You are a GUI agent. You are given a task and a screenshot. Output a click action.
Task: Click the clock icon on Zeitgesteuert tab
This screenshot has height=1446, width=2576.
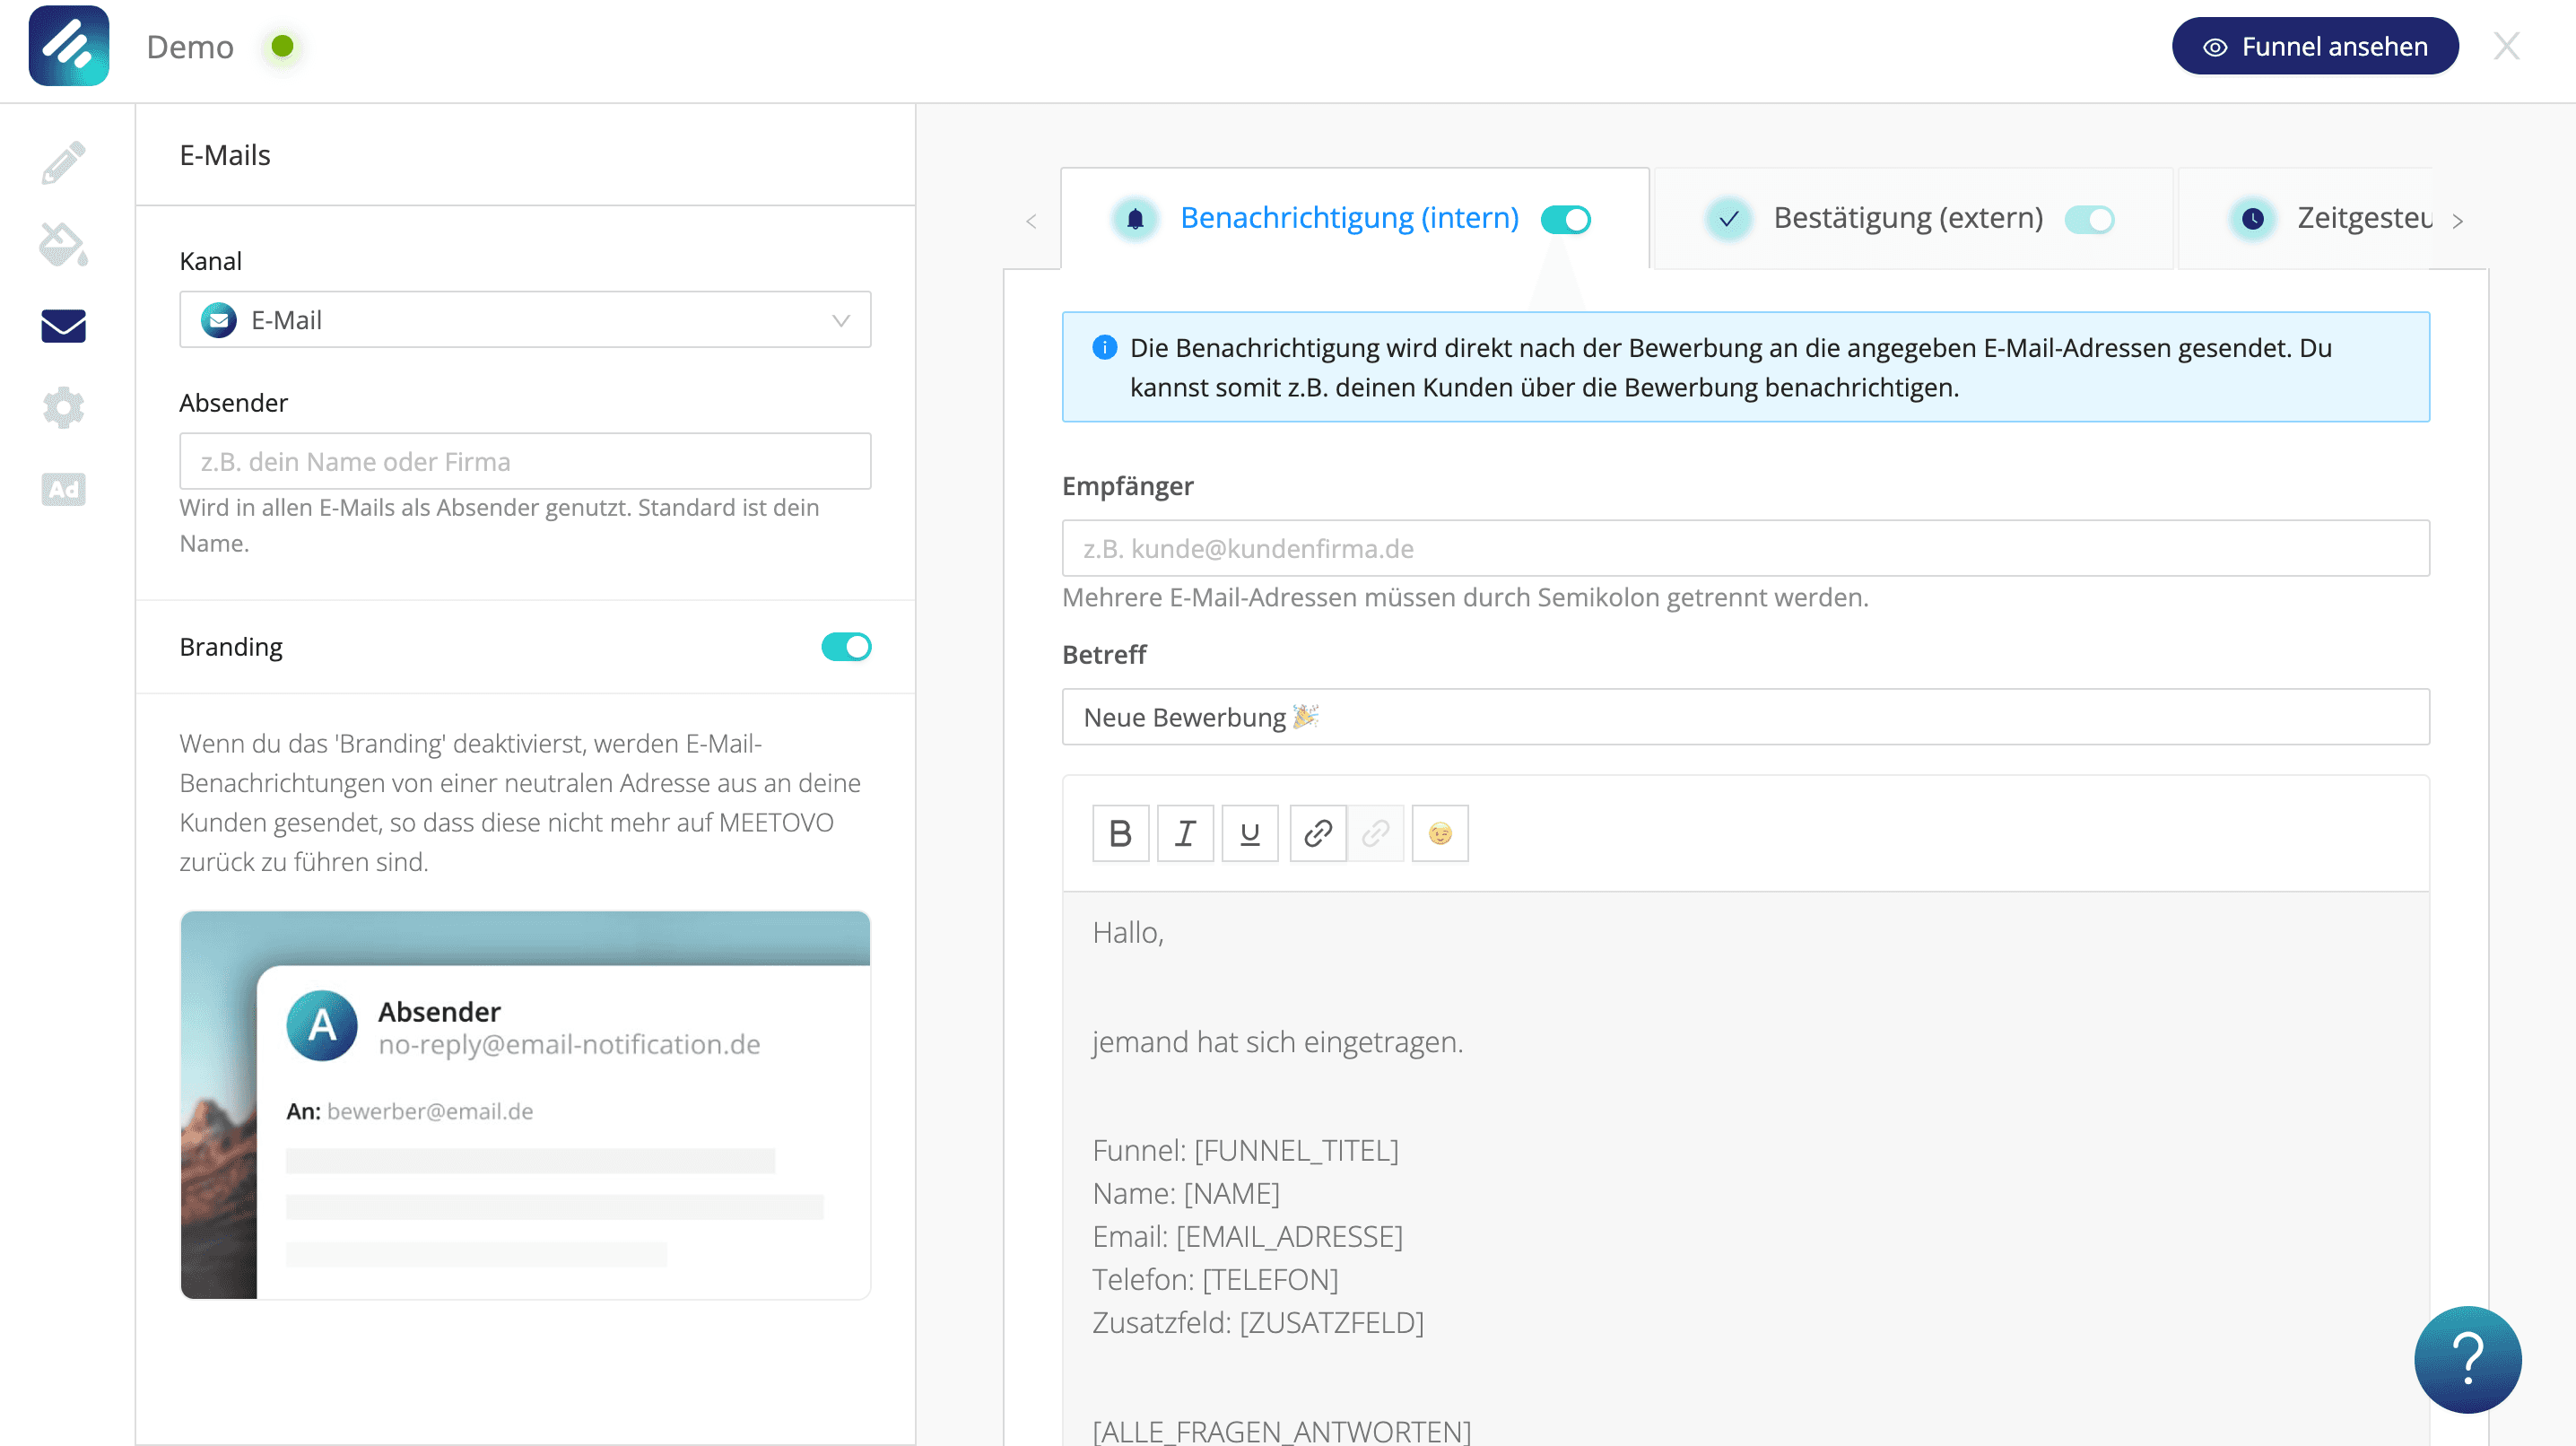click(x=2252, y=219)
